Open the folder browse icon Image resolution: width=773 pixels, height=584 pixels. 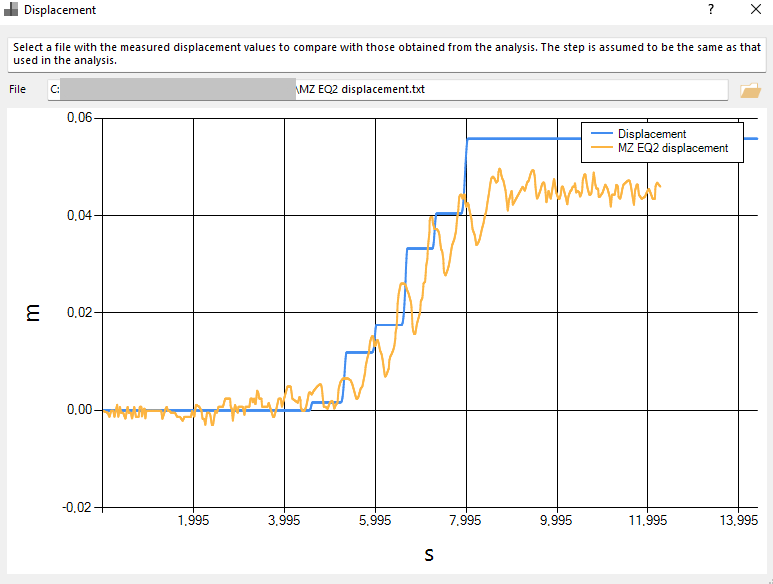tap(750, 90)
